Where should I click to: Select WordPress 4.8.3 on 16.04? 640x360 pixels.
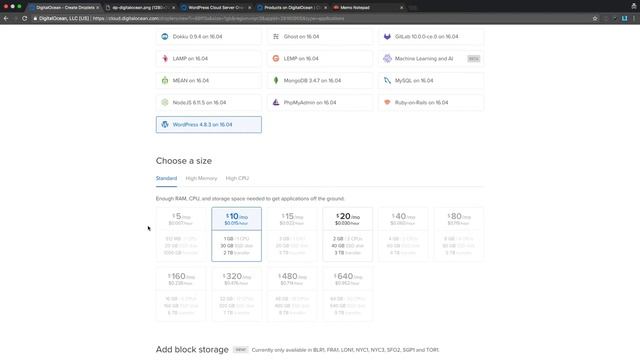(x=209, y=124)
